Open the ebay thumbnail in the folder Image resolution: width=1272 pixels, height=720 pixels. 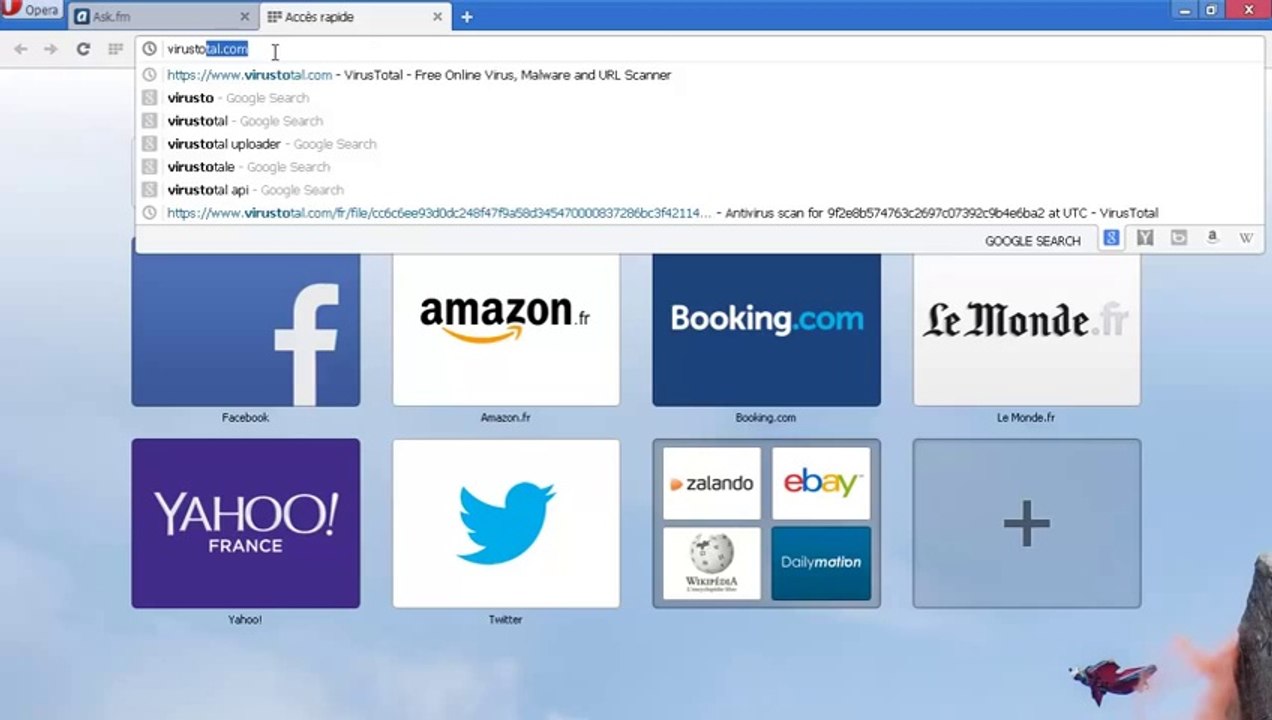tap(821, 484)
